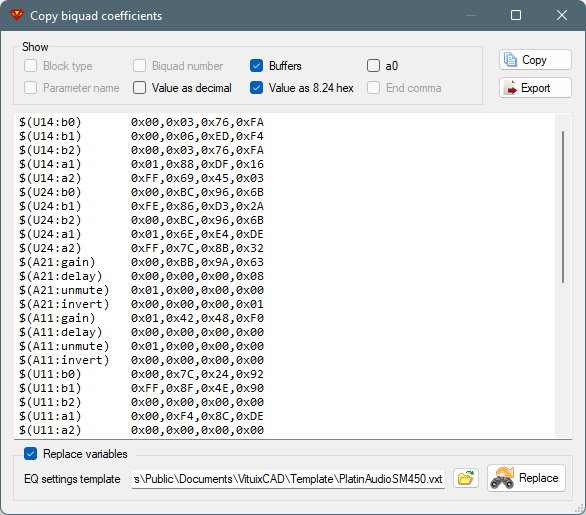
Task: Click the EQ settings template path field
Action: pos(288,479)
